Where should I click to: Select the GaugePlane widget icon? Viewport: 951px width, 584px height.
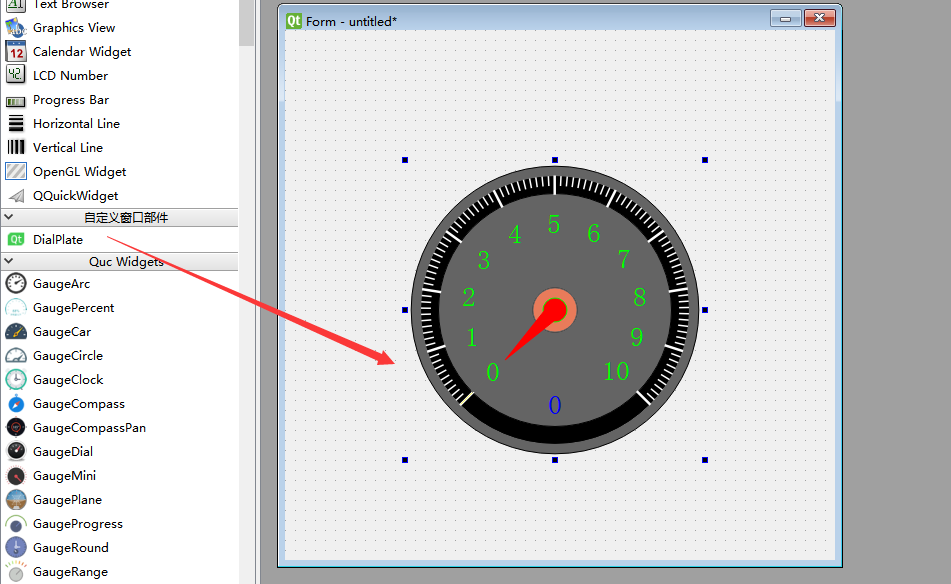(15, 499)
